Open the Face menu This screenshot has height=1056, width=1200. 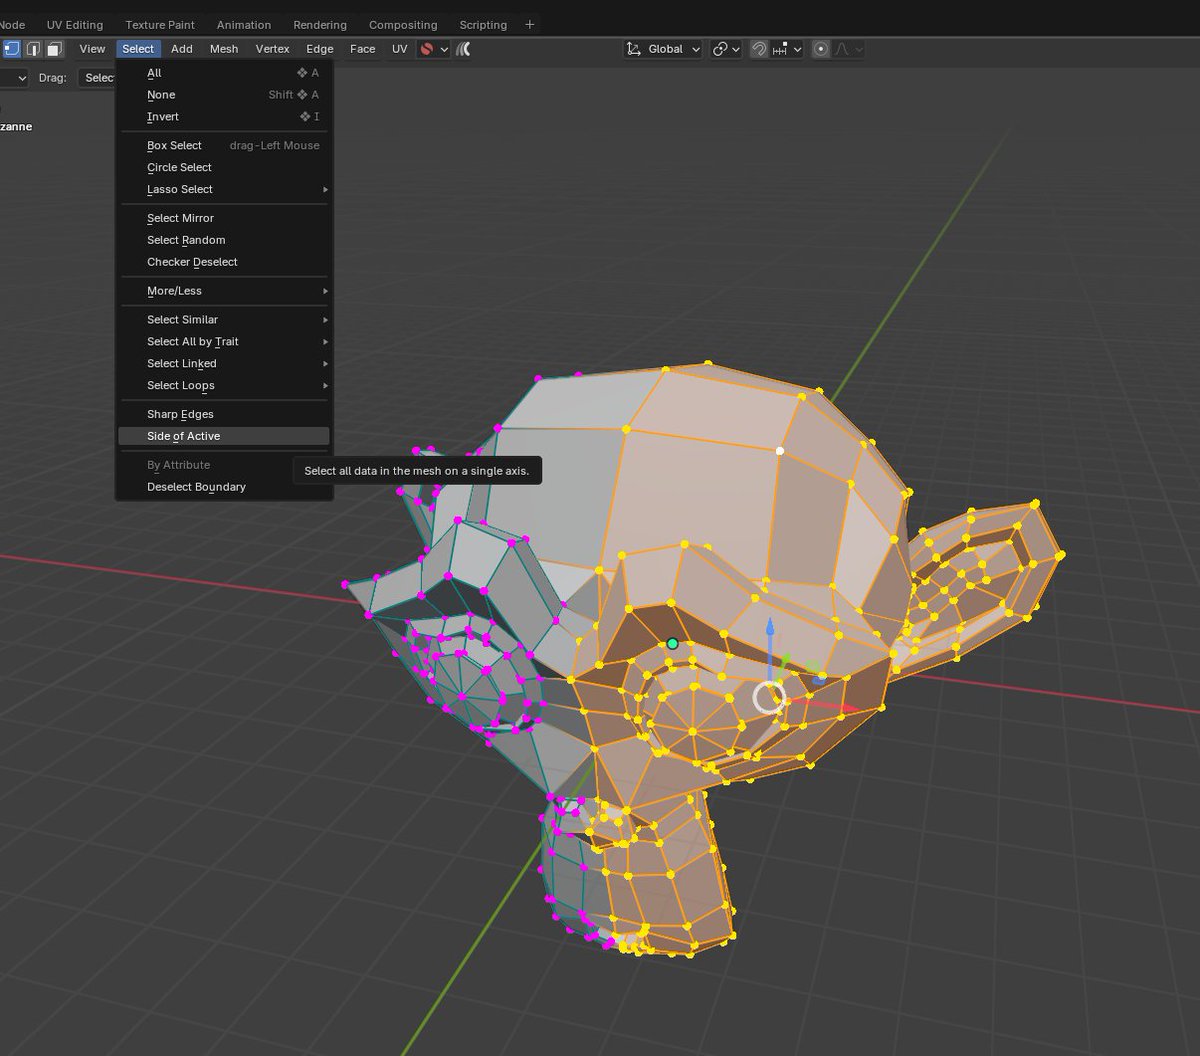[x=363, y=49]
